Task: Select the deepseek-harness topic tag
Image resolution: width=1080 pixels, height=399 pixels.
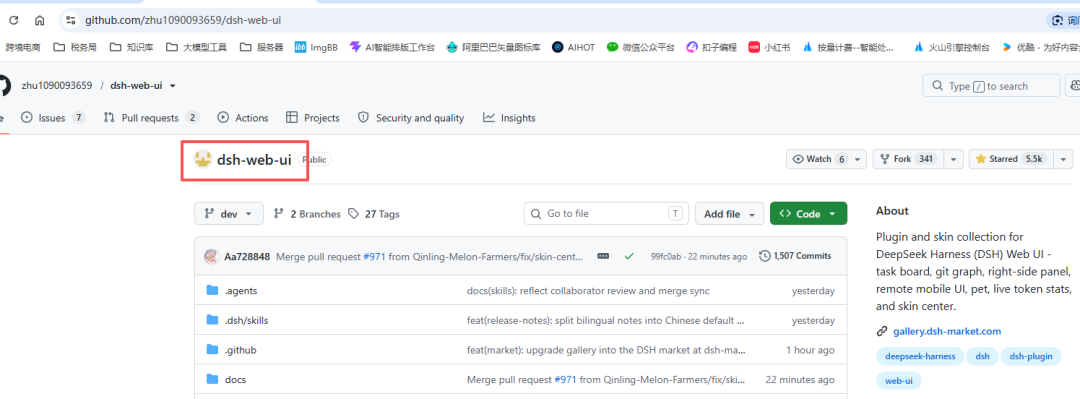Action: [x=919, y=356]
